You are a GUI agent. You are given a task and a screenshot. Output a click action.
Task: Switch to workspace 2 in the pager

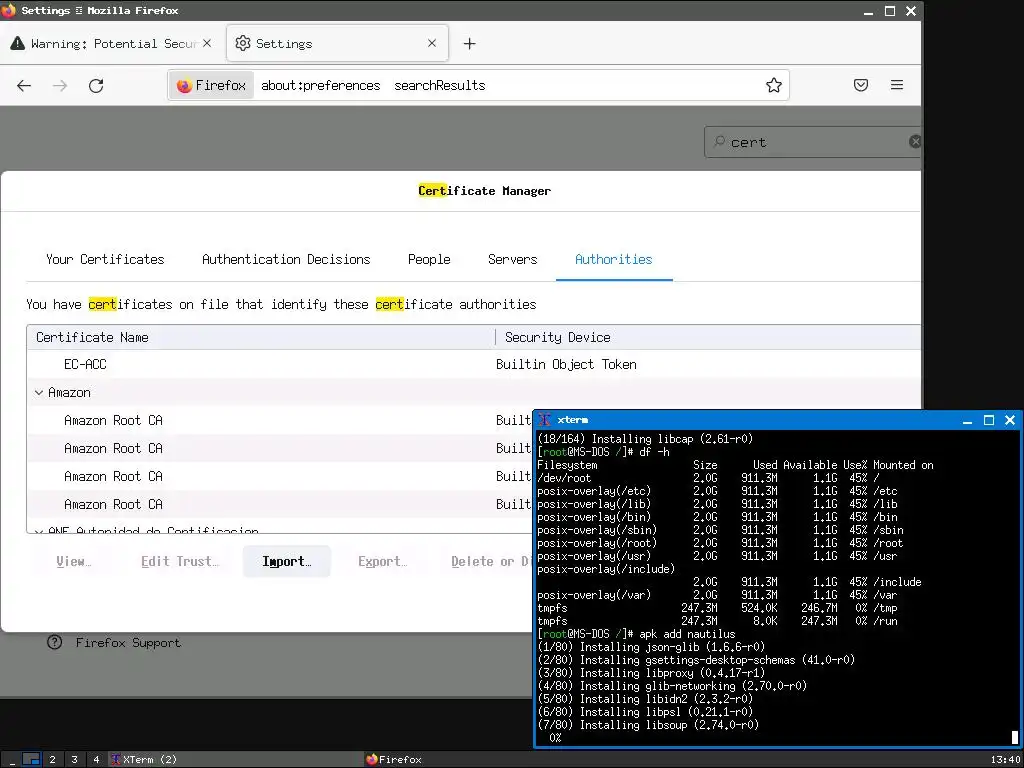click(x=52, y=760)
